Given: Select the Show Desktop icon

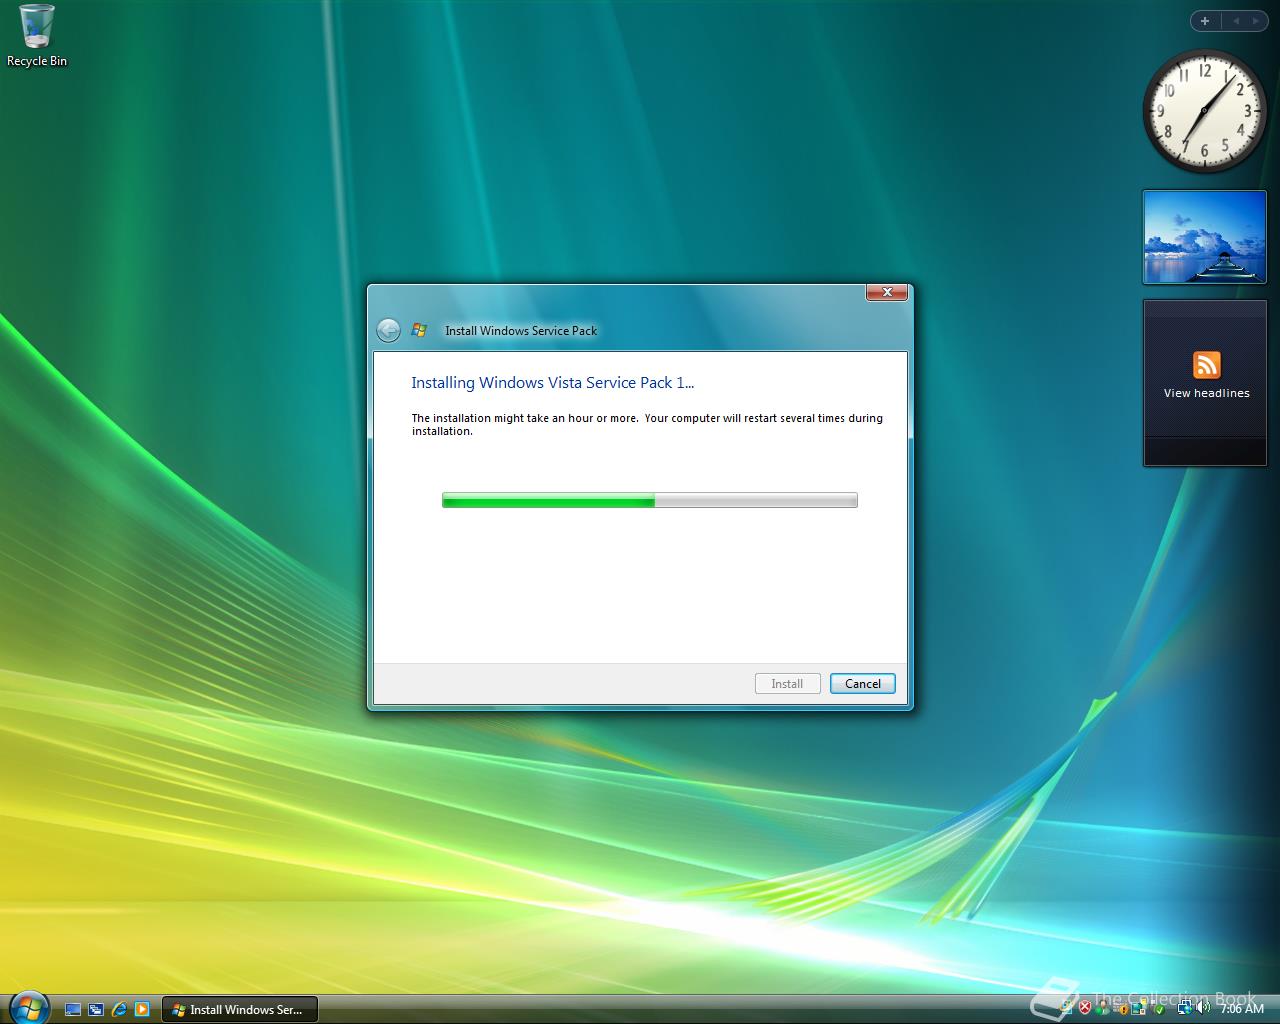Looking at the screenshot, I should pyautogui.click(x=74, y=1010).
